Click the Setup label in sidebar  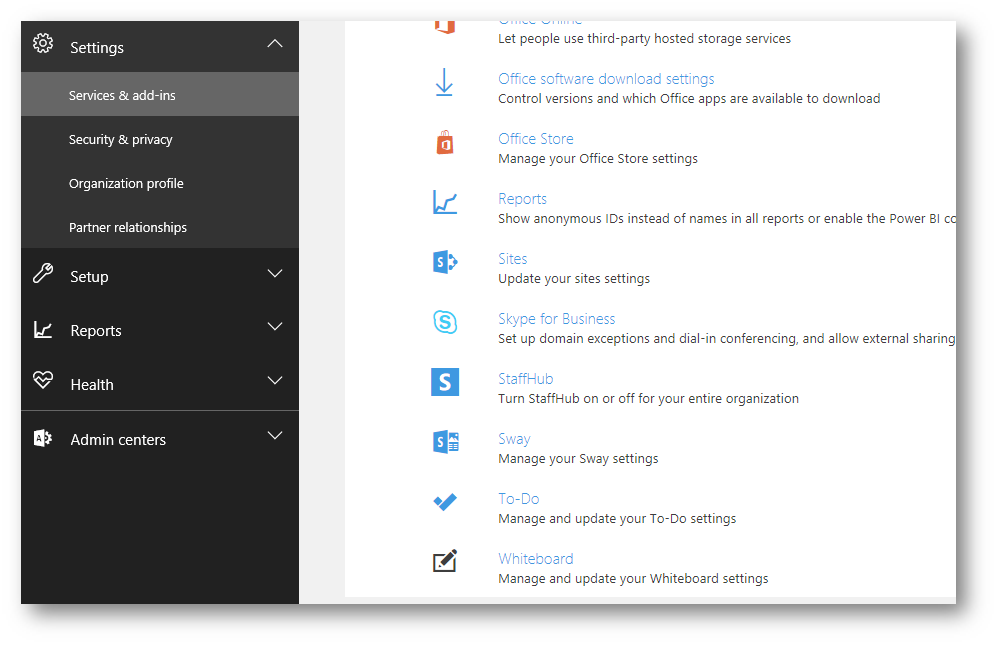pos(89,277)
